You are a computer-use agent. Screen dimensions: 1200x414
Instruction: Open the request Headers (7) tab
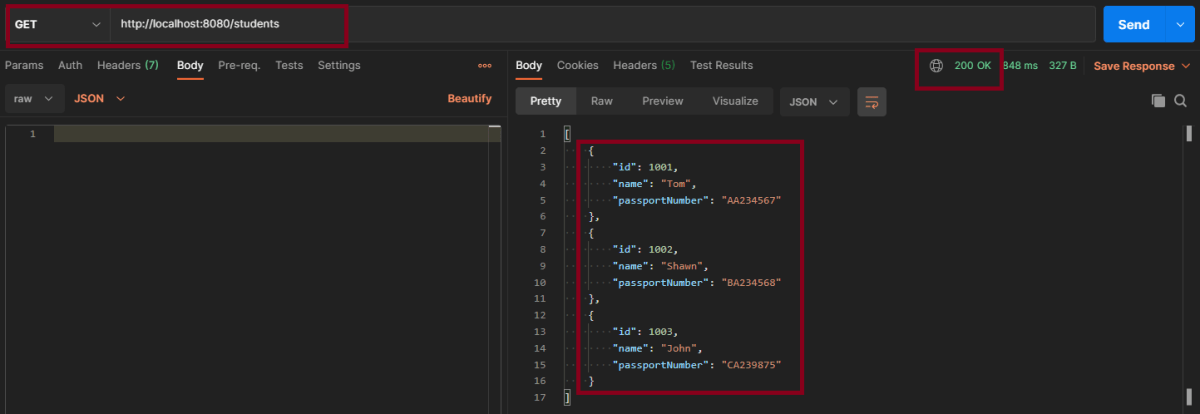[x=127, y=66]
